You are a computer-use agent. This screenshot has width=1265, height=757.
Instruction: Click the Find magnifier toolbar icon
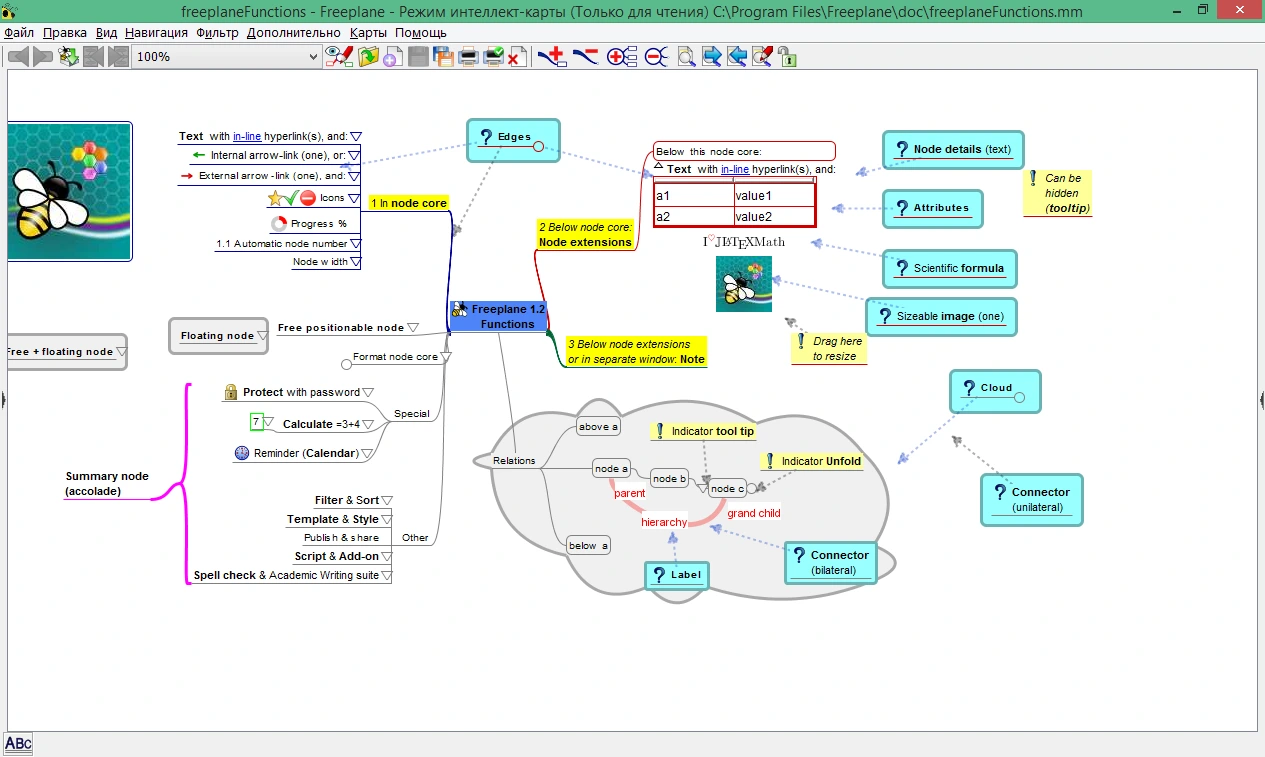(x=686, y=57)
